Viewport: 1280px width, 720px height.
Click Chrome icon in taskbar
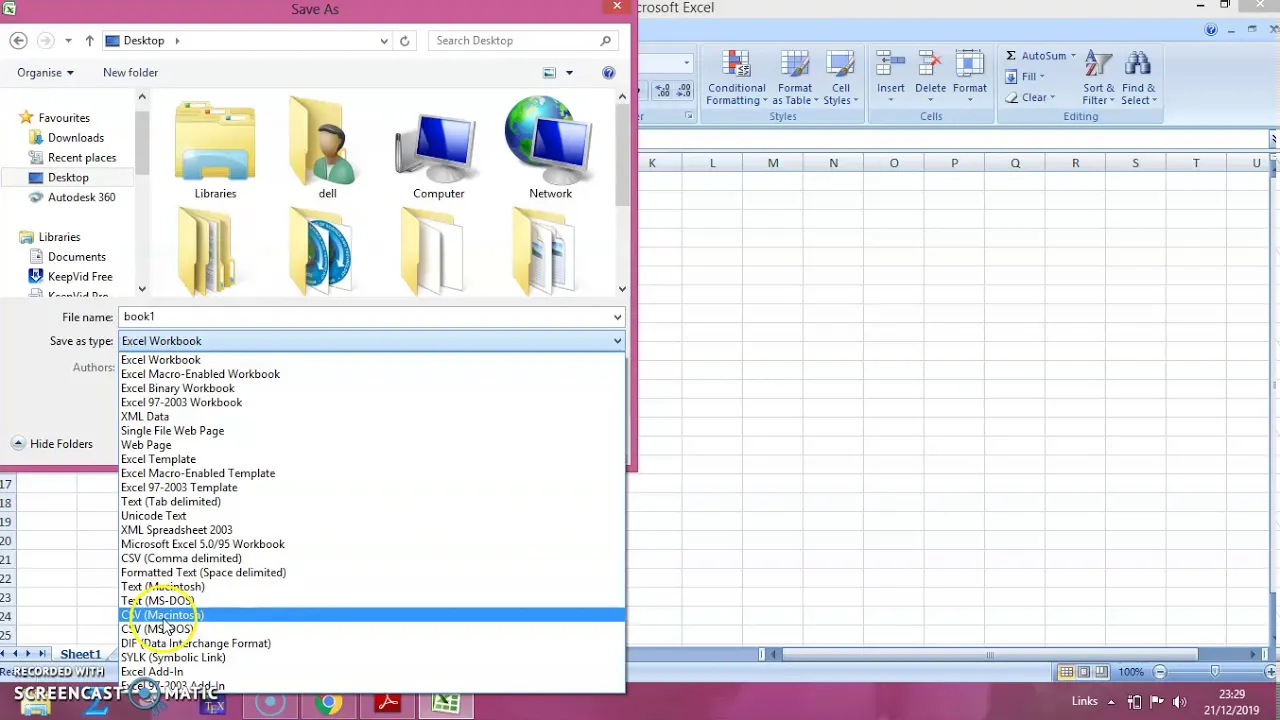(329, 703)
